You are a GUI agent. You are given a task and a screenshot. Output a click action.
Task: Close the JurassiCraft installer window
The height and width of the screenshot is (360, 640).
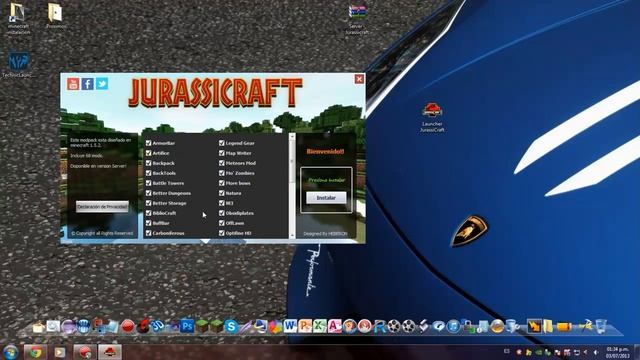[x=359, y=79]
